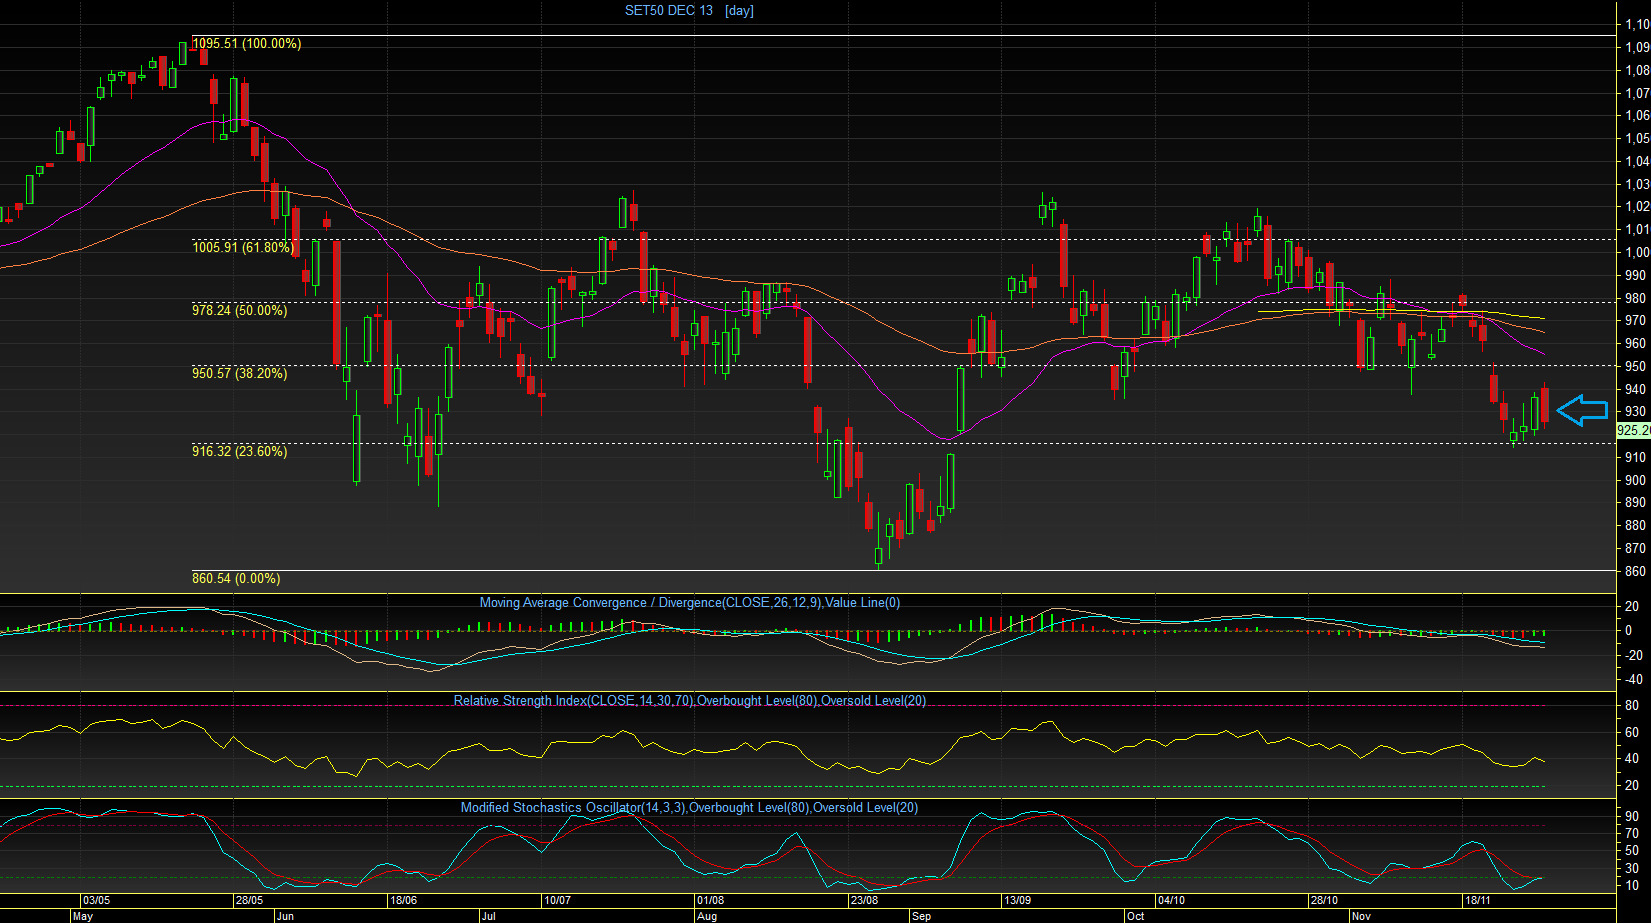The image size is (1651, 923).
Task: Click the 1005.91 (61.80%) retracement label
Action: (x=242, y=247)
